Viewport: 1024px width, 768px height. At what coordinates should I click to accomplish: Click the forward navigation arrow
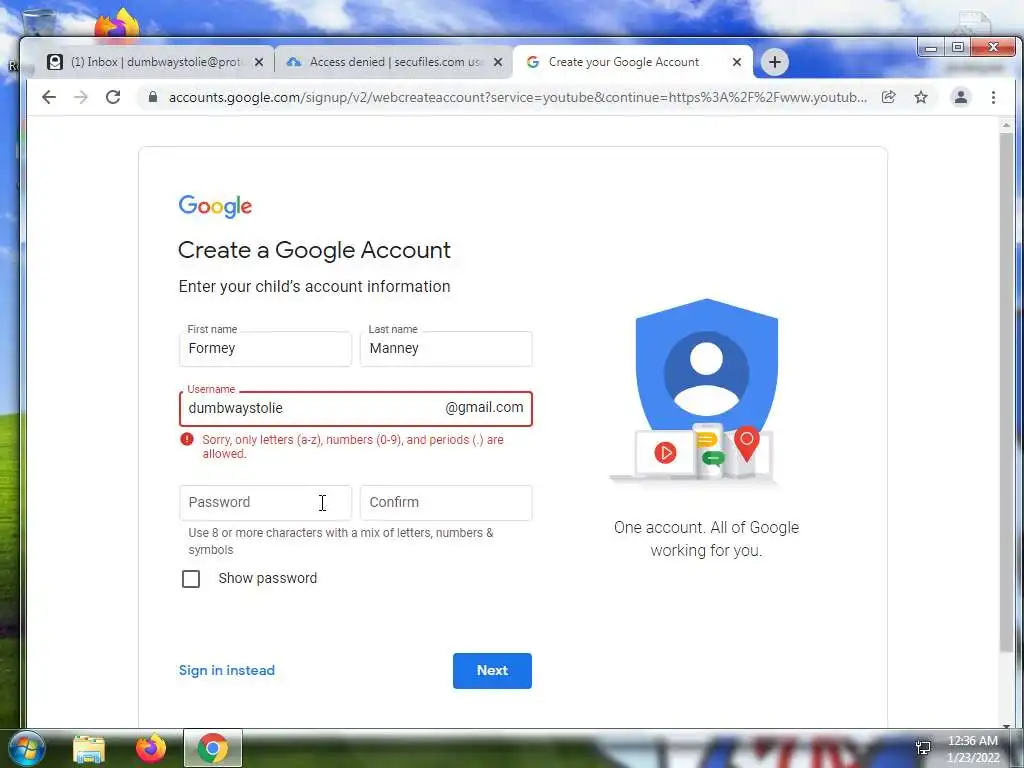coord(80,97)
